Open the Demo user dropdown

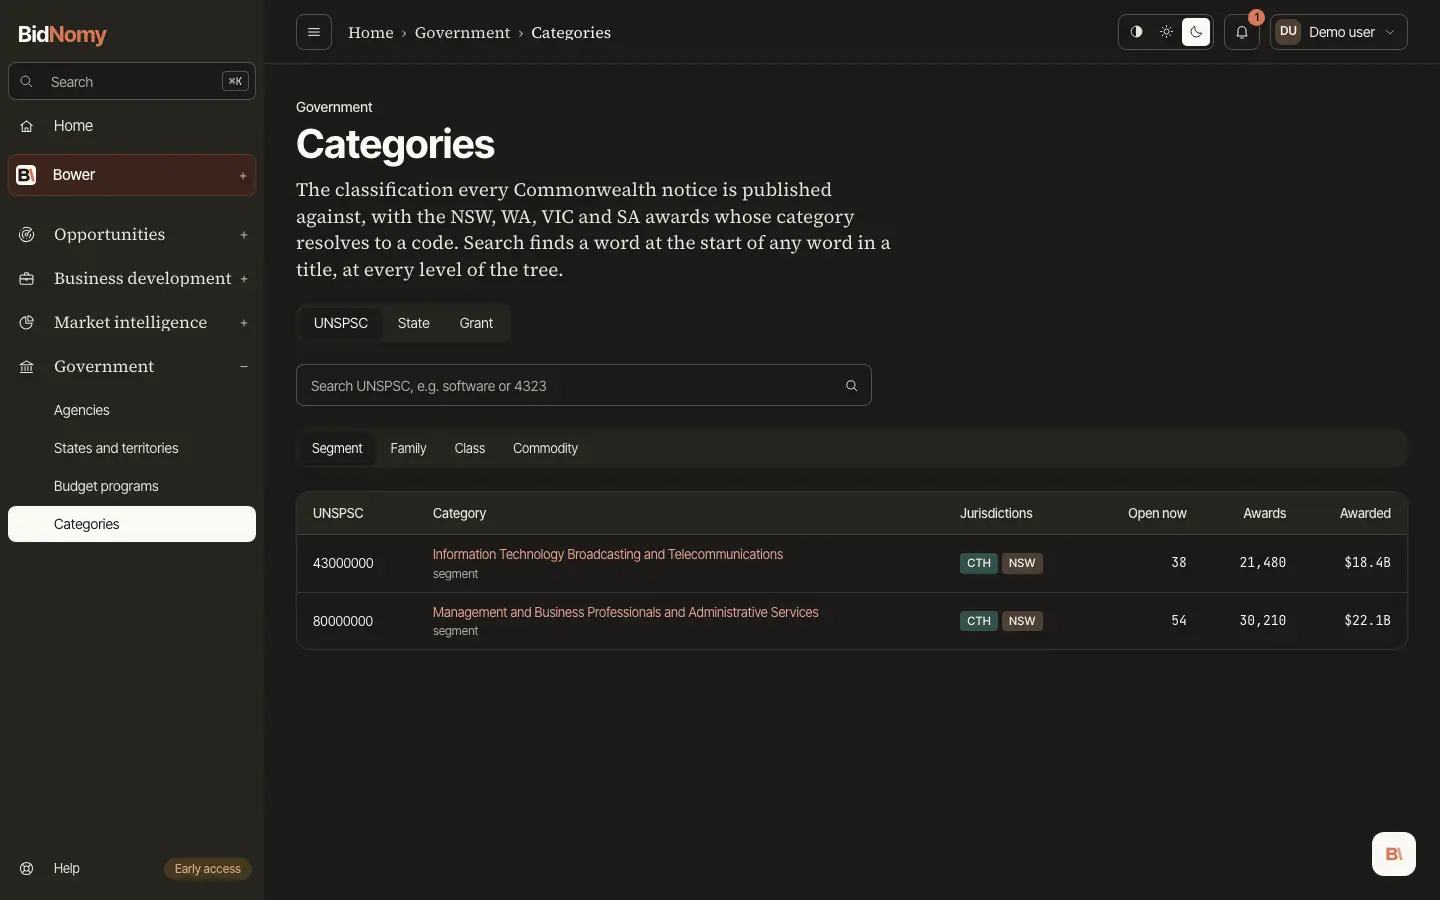click(x=1339, y=32)
